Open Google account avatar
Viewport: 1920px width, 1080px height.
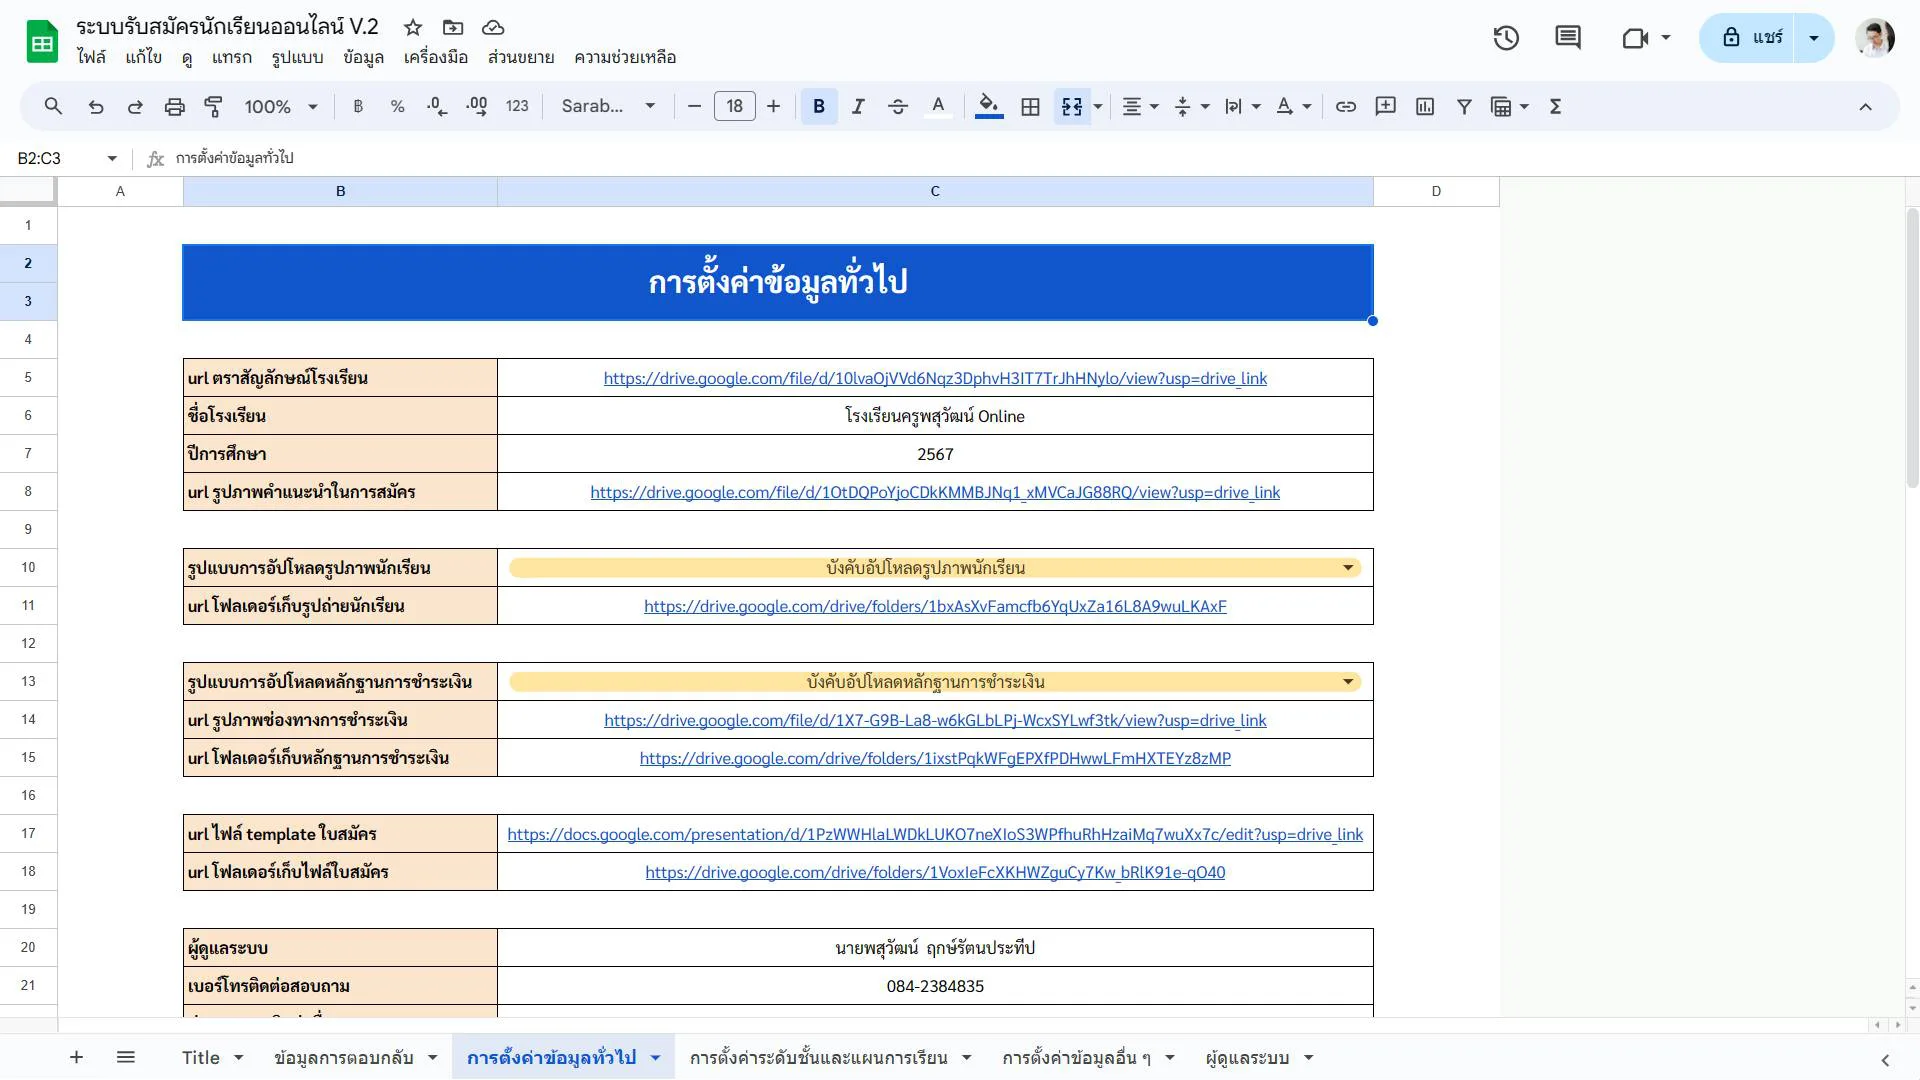pyautogui.click(x=1874, y=38)
